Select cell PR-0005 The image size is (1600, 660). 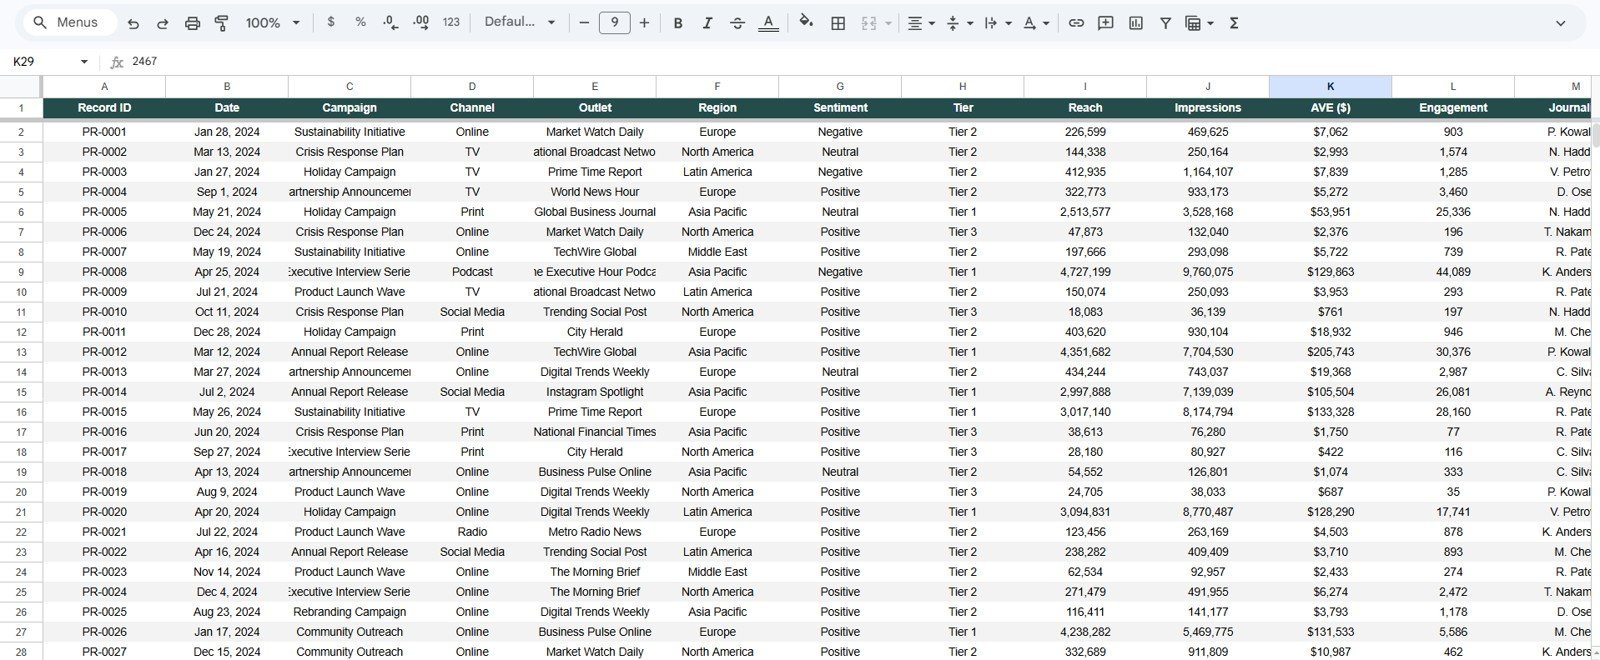(x=104, y=212)
